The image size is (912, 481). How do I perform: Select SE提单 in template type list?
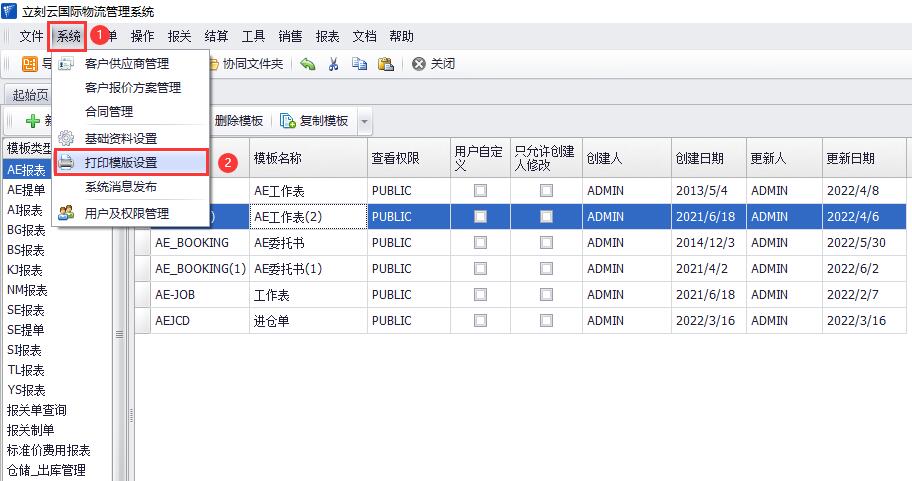pos(26,330)
